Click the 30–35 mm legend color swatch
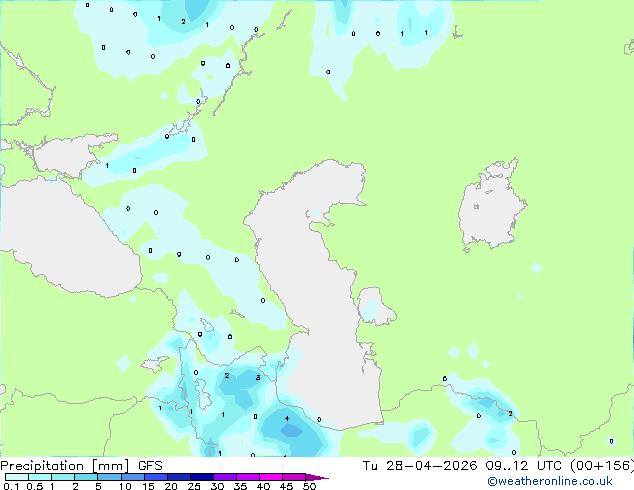Viewport: 634px width, 490px height. click(225, 477)
